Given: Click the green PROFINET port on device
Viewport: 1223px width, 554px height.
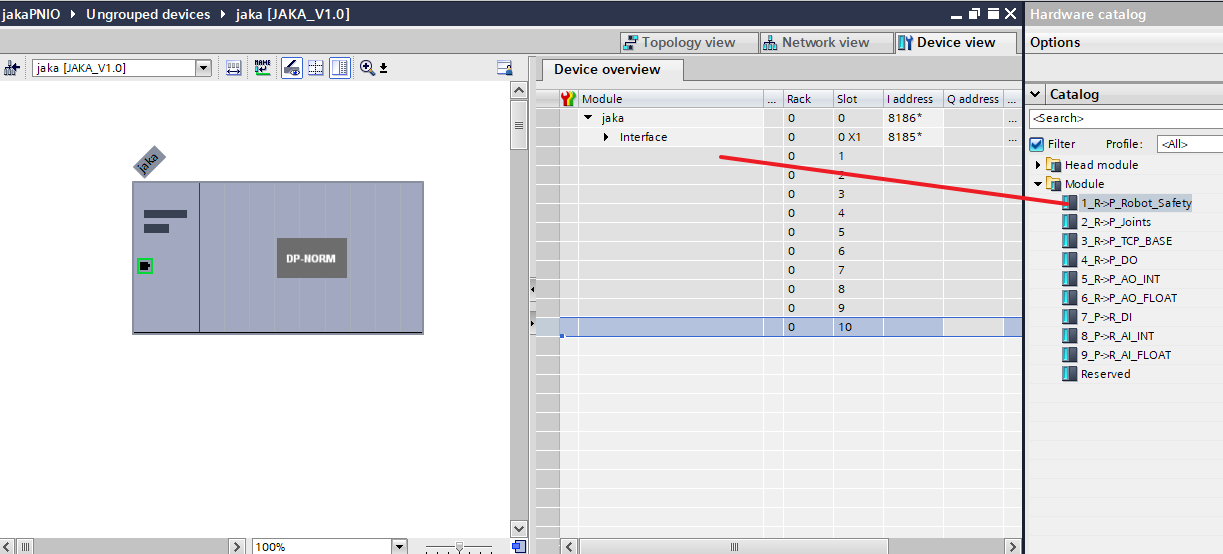Looking at the screenshot, I should tap(145, 265).
